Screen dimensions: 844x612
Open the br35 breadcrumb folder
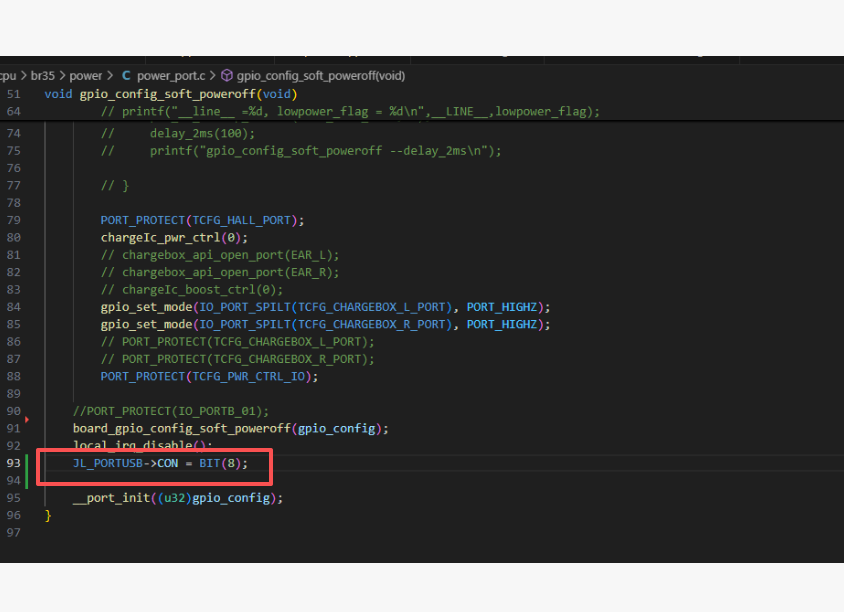tap(43, 76)
